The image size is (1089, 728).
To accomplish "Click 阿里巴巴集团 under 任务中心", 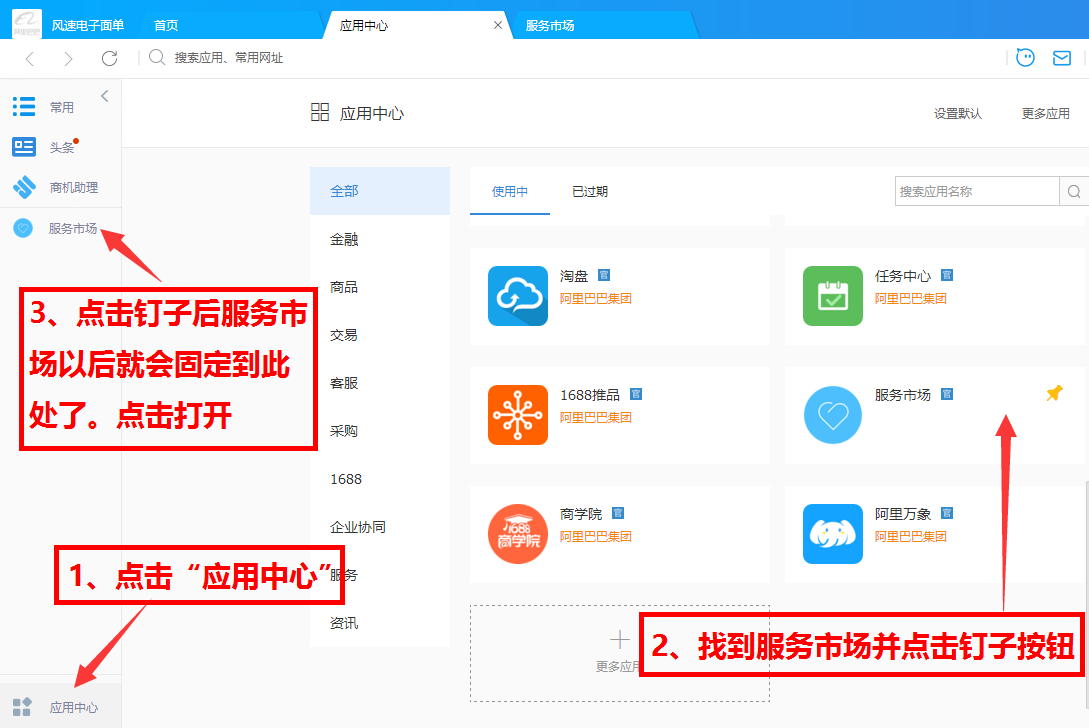I will pos(911,299).
